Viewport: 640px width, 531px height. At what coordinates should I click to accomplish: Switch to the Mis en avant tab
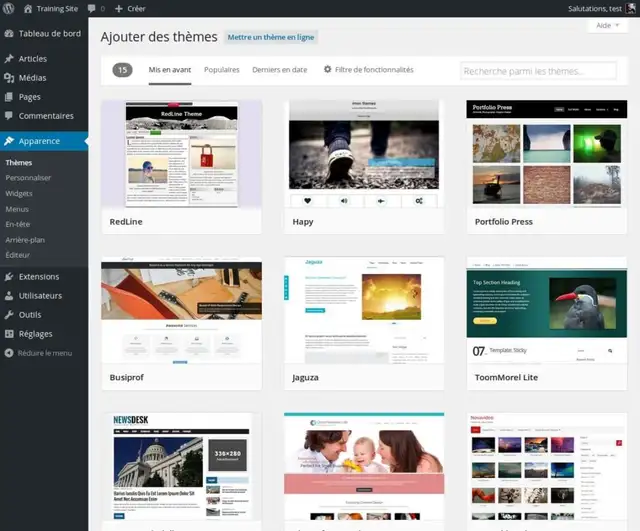point(170,70)
